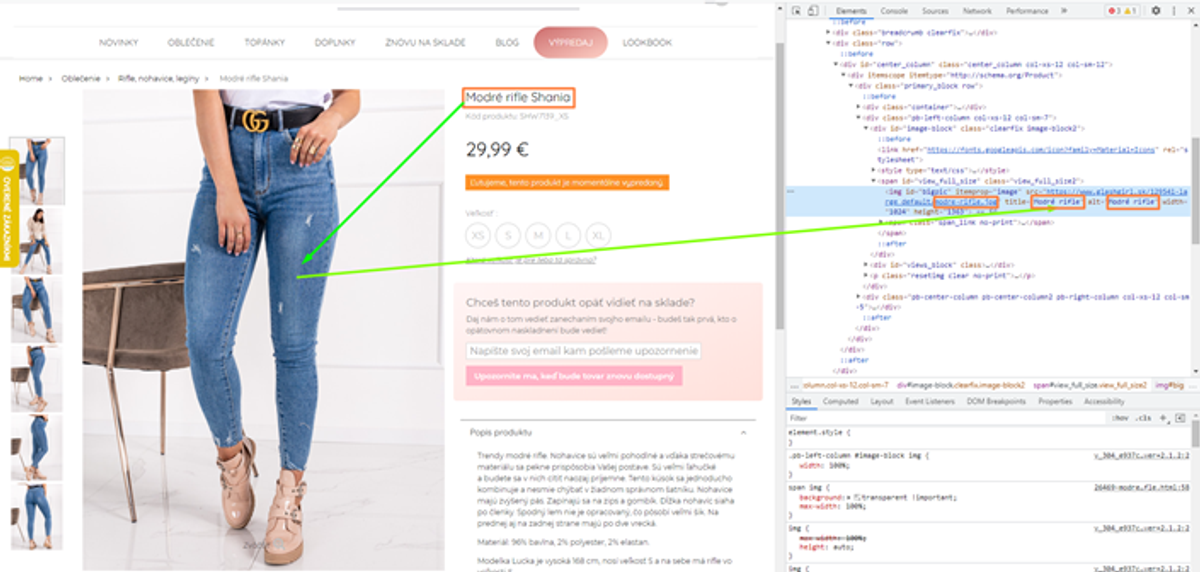
Task: Click the Rifle, nohavice, legíny breadcrumb
Action: pyautogui.click(x=159, y=78)
